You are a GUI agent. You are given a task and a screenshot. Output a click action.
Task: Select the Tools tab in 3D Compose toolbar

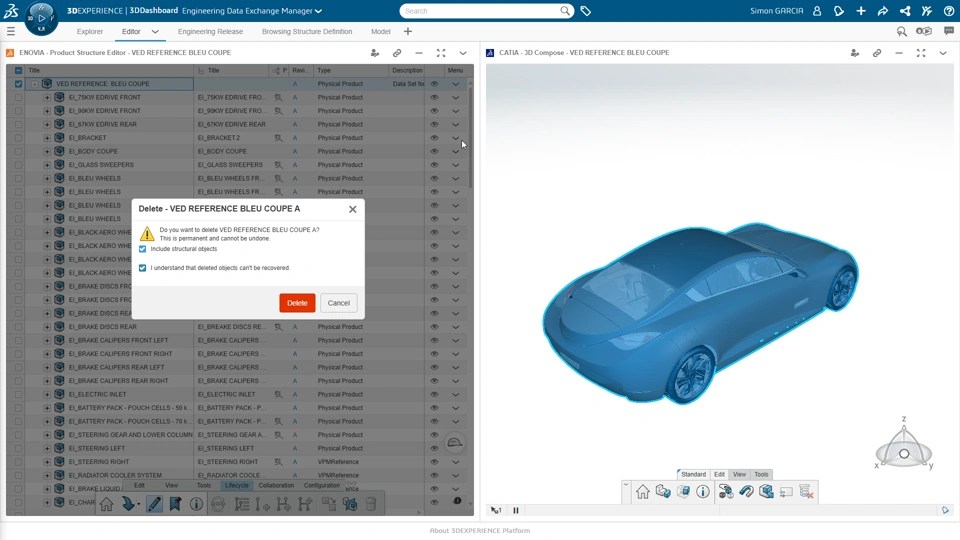pyautogui.click(x=761, y=474)
